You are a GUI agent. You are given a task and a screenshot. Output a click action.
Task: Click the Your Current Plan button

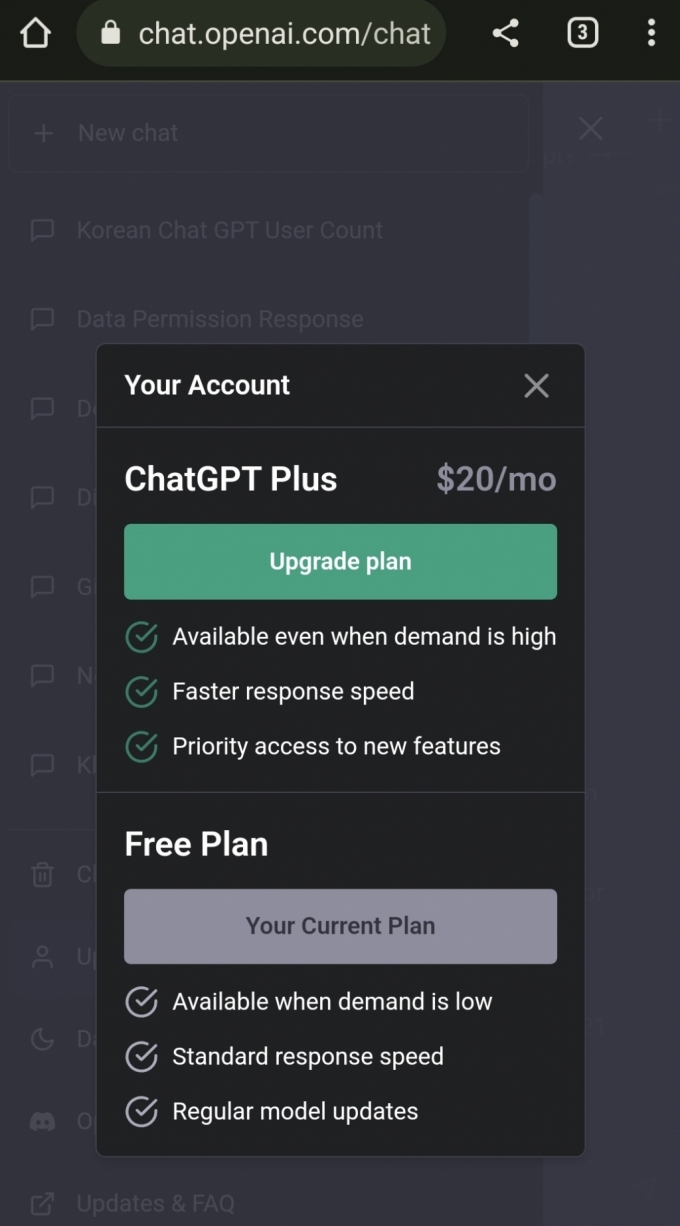pyautogui.click(x=340, y=926)
